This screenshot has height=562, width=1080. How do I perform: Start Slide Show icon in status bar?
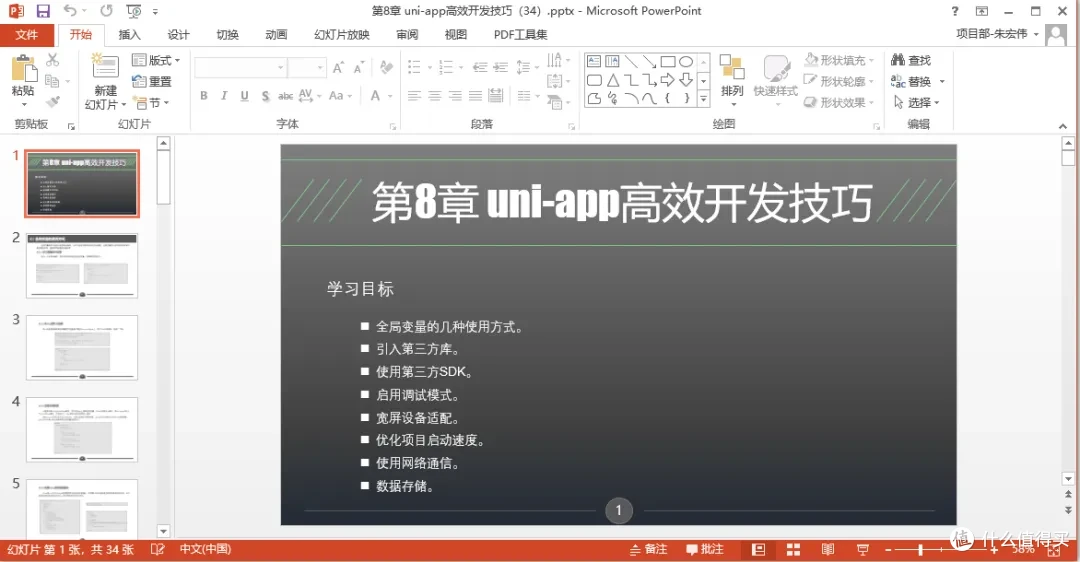click(862, 550)
